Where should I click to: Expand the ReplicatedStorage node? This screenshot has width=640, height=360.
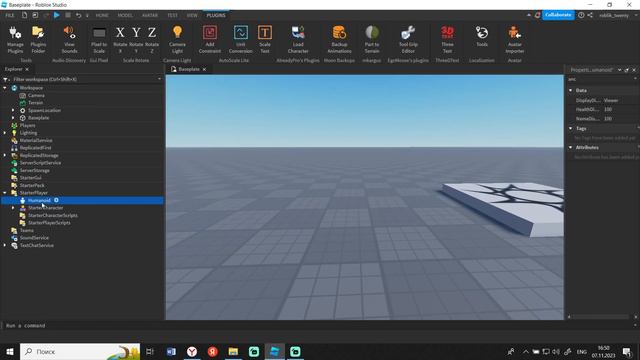(x=5, y=155)
